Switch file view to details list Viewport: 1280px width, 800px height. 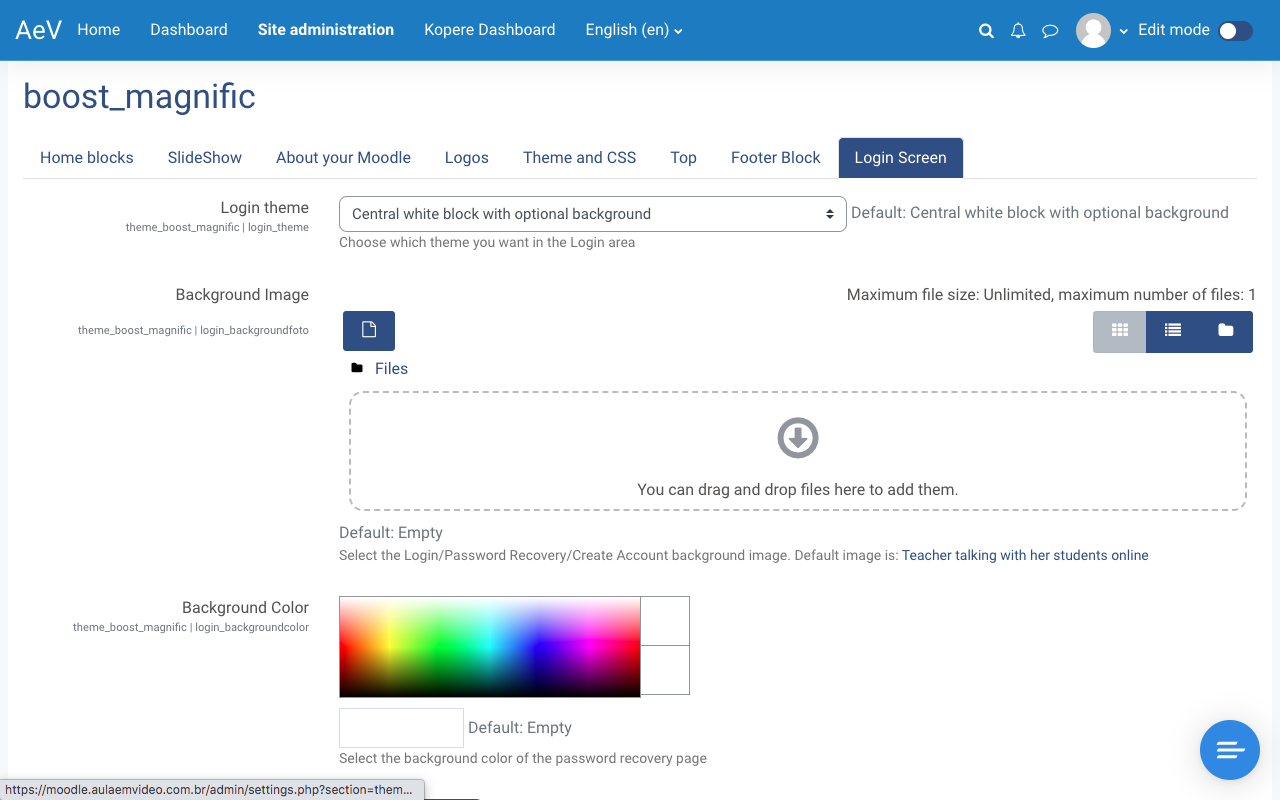tap(1173, 331)
